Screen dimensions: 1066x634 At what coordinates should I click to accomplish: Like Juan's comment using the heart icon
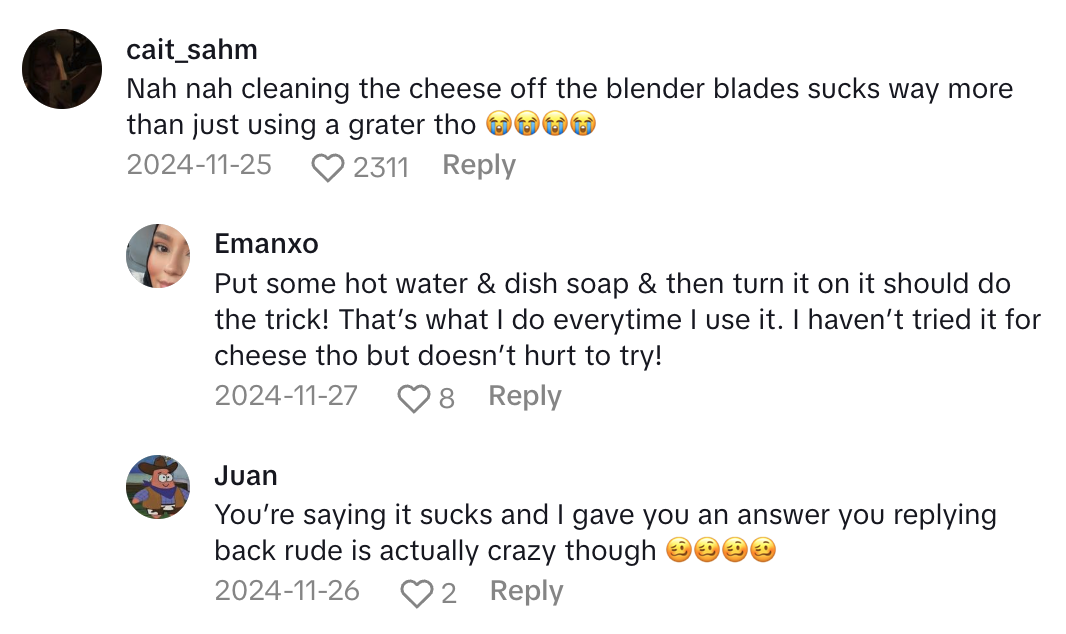pyautogui.click(x=420, y=592)
